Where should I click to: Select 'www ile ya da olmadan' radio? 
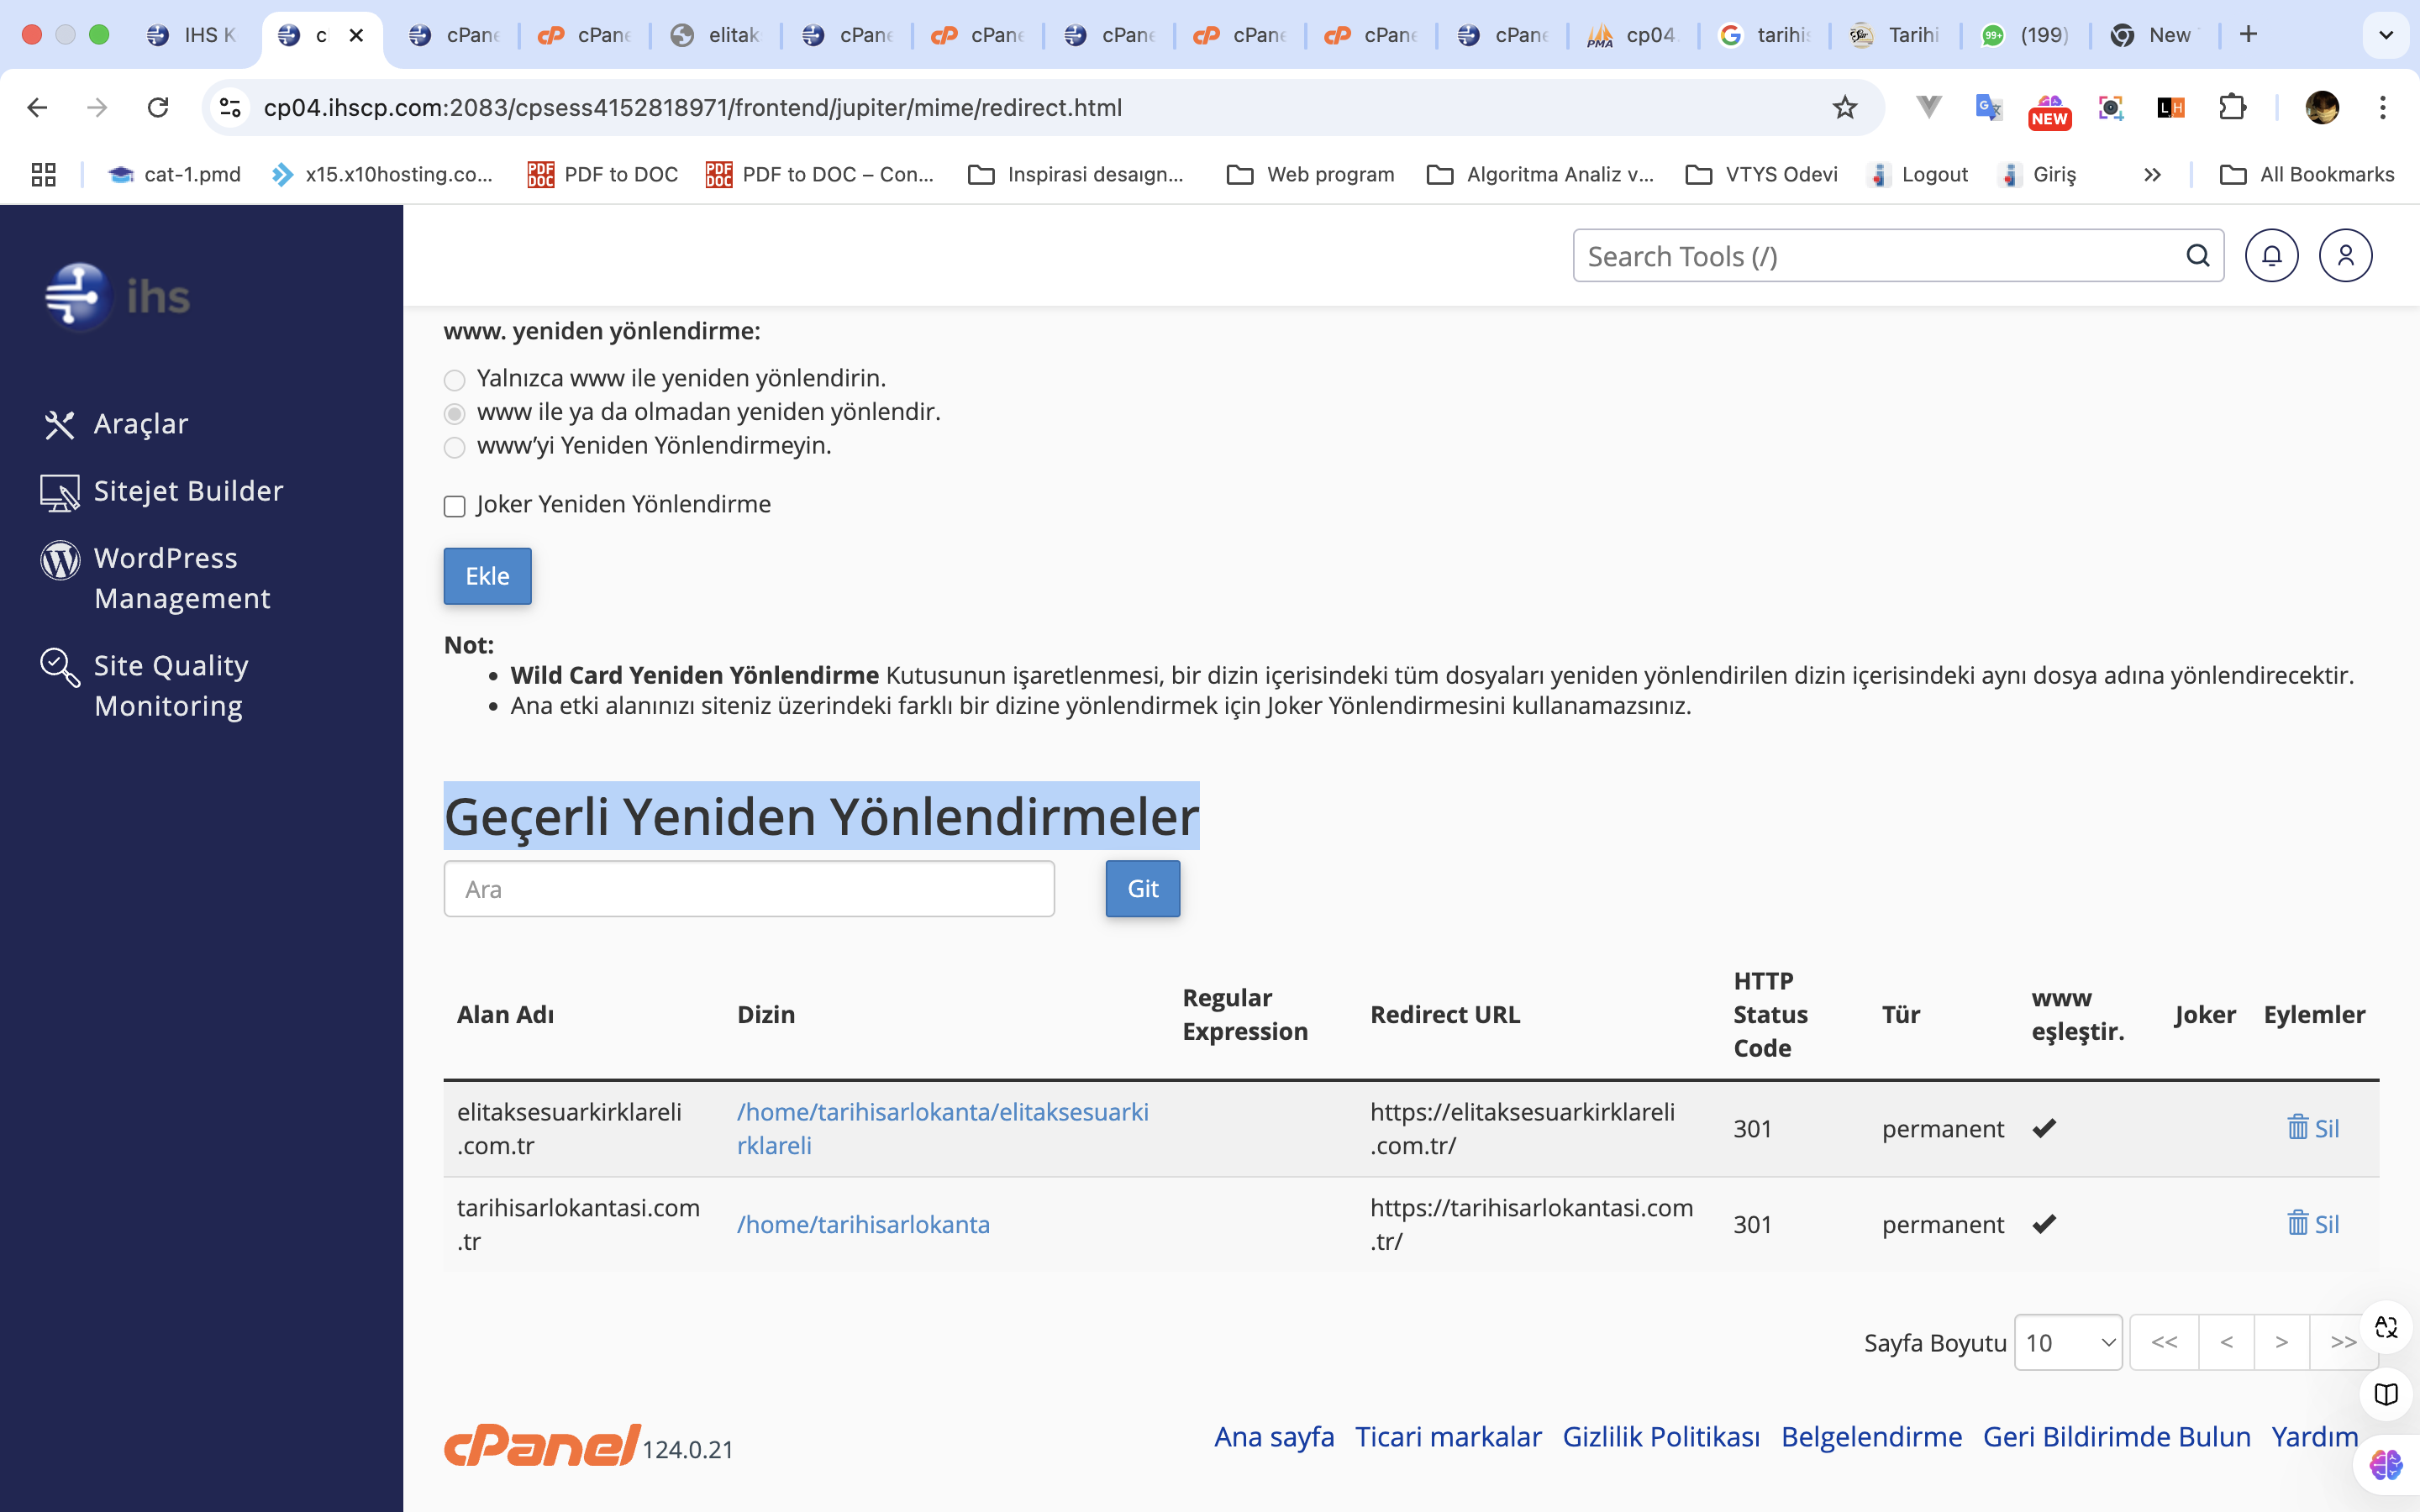(x=455, y=413)
